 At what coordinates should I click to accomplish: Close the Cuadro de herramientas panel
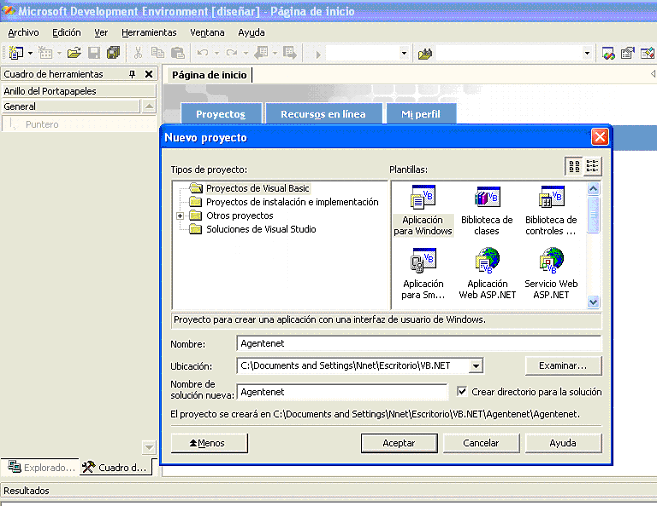point(148,74)
